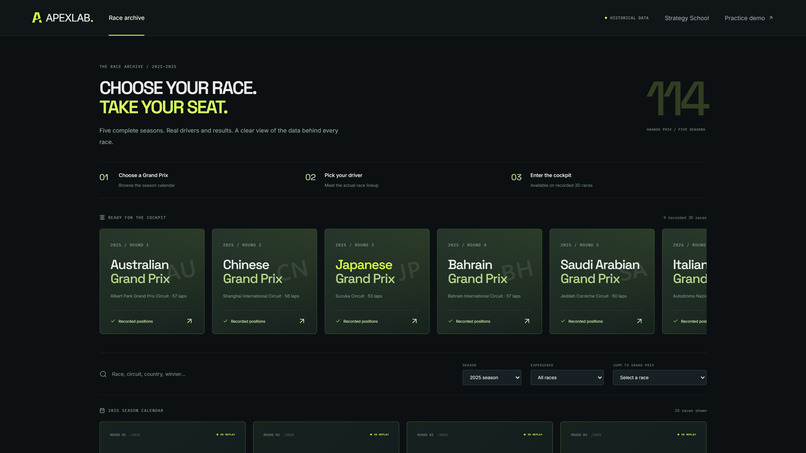Screen dimensions: 806x453
Task: Click the Practice demo arrow icon
Action: point(771,18)
